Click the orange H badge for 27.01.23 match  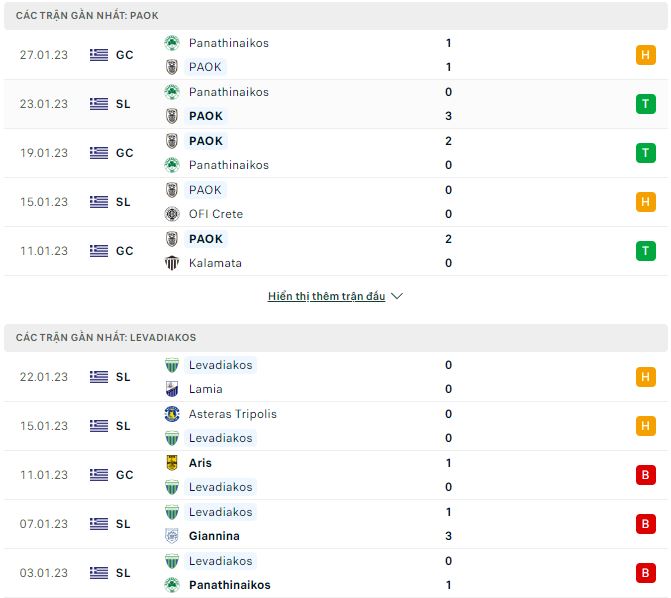pyautogui.click(x=645, y=55)
